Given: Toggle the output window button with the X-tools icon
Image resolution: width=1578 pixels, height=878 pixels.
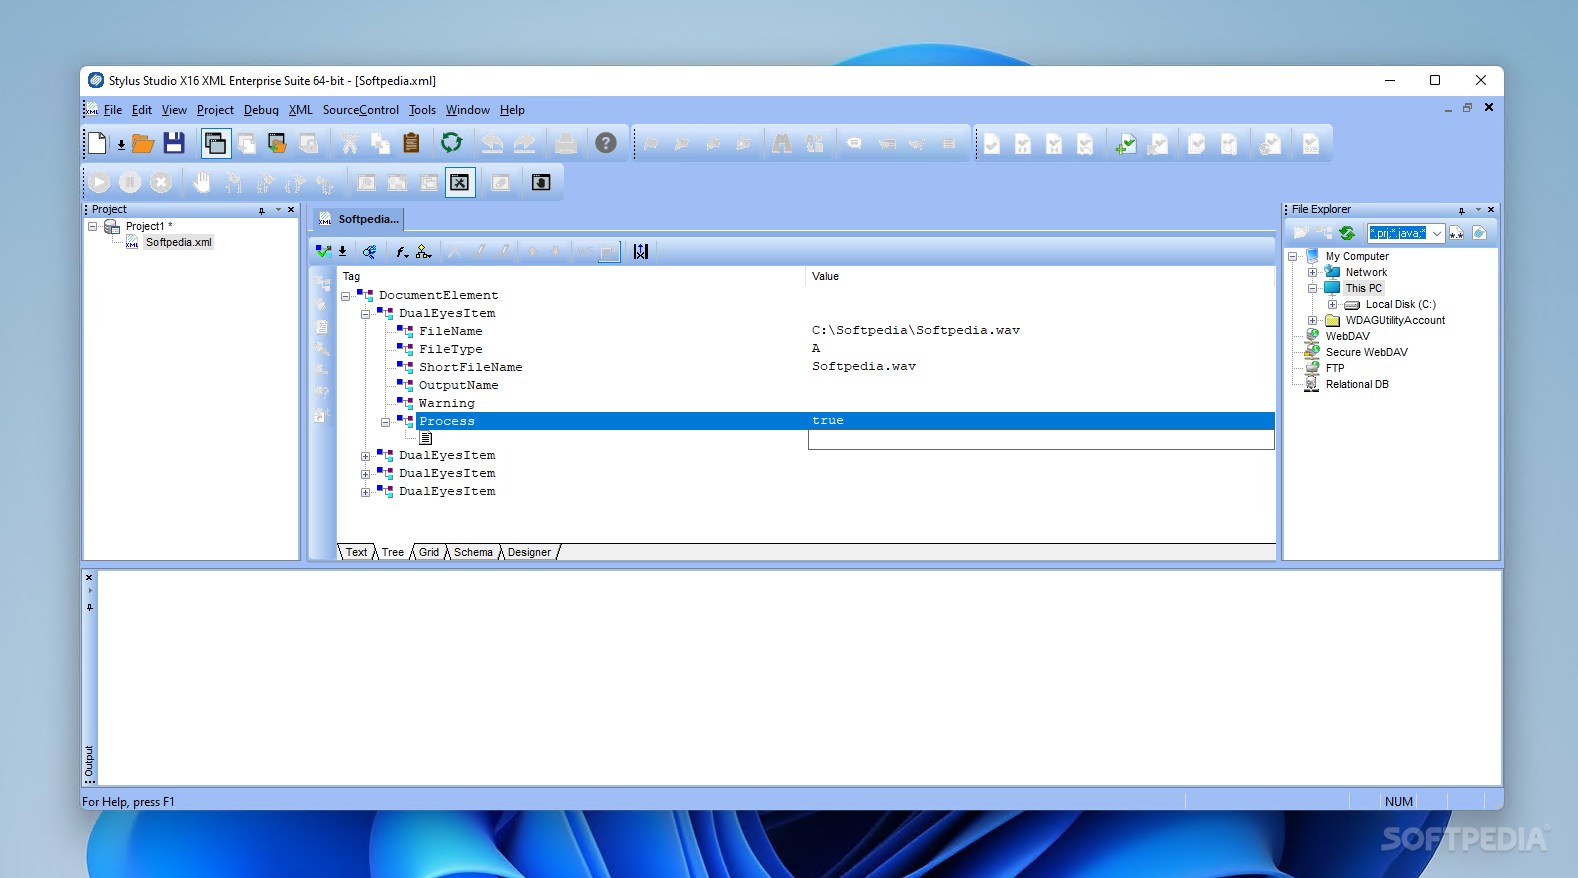Looking at the screenshot, I should 459,182.
